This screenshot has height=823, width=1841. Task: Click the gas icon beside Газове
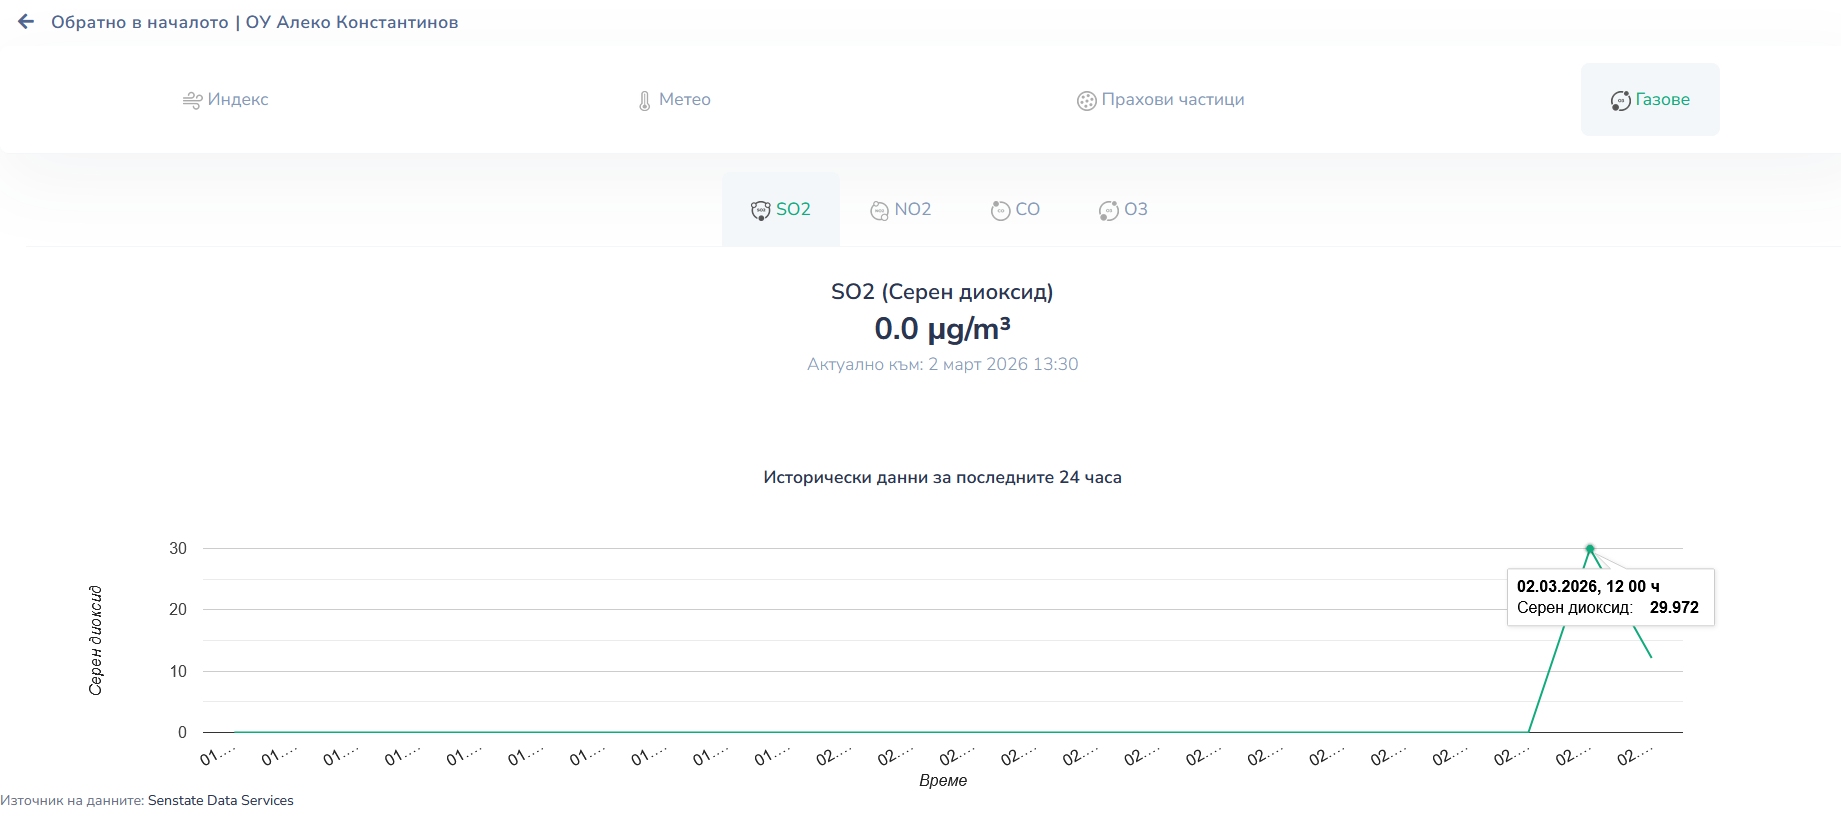pyautogui.click(x=1620, y=100)
